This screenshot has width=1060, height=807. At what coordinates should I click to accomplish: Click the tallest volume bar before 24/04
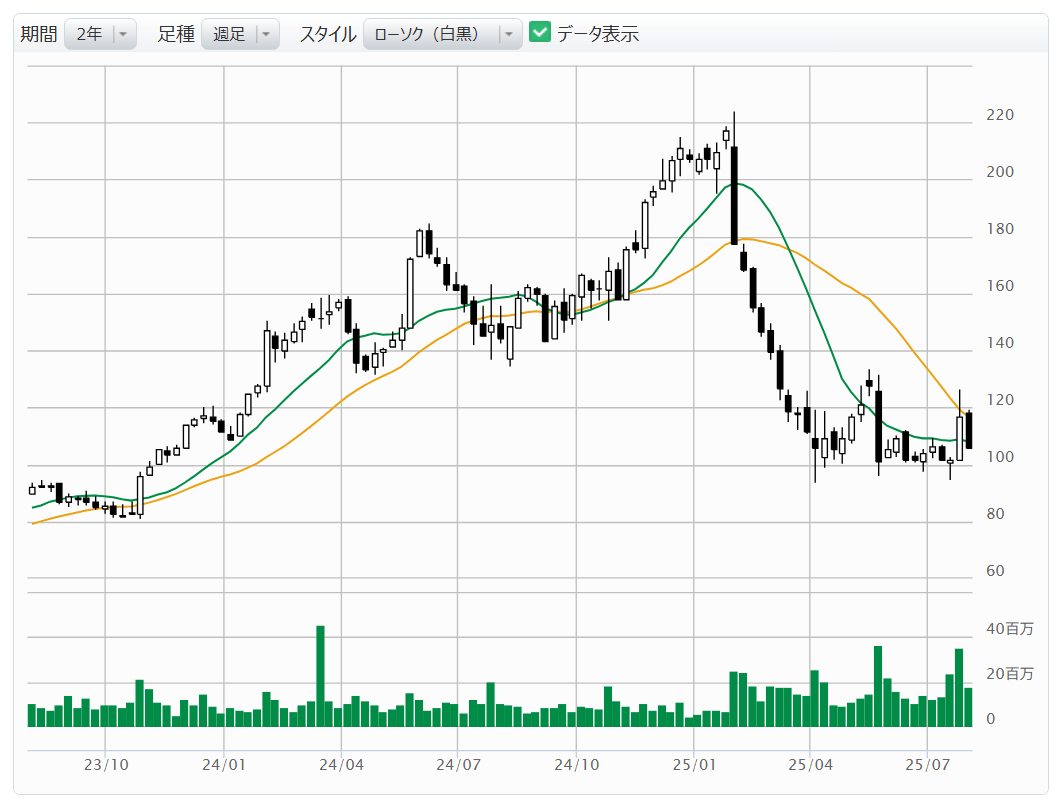coord(320,676)
